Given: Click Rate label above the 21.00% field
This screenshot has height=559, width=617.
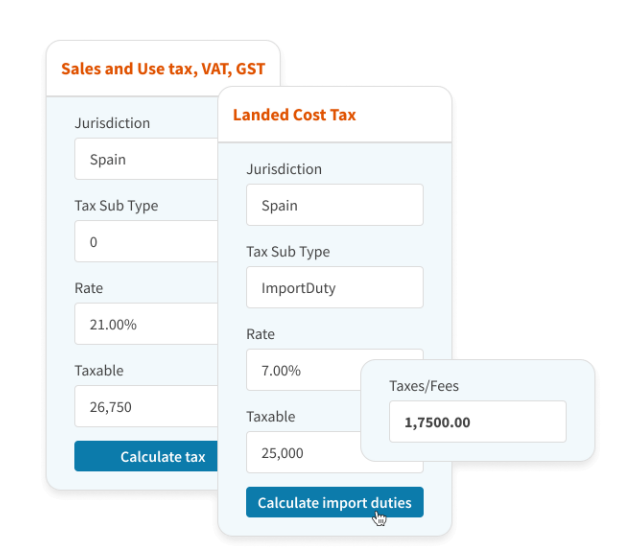Looking at the screenshot, I should coord(89,288).
